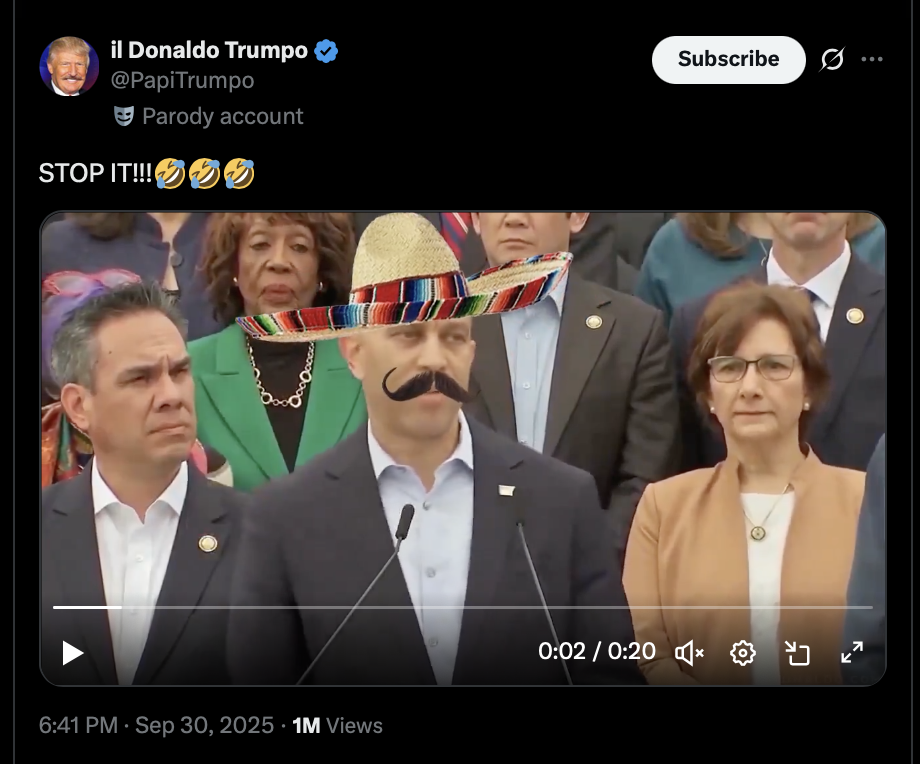Open video settings gear
Viewport: 920px width, 764px height.
tap(743, 653)
